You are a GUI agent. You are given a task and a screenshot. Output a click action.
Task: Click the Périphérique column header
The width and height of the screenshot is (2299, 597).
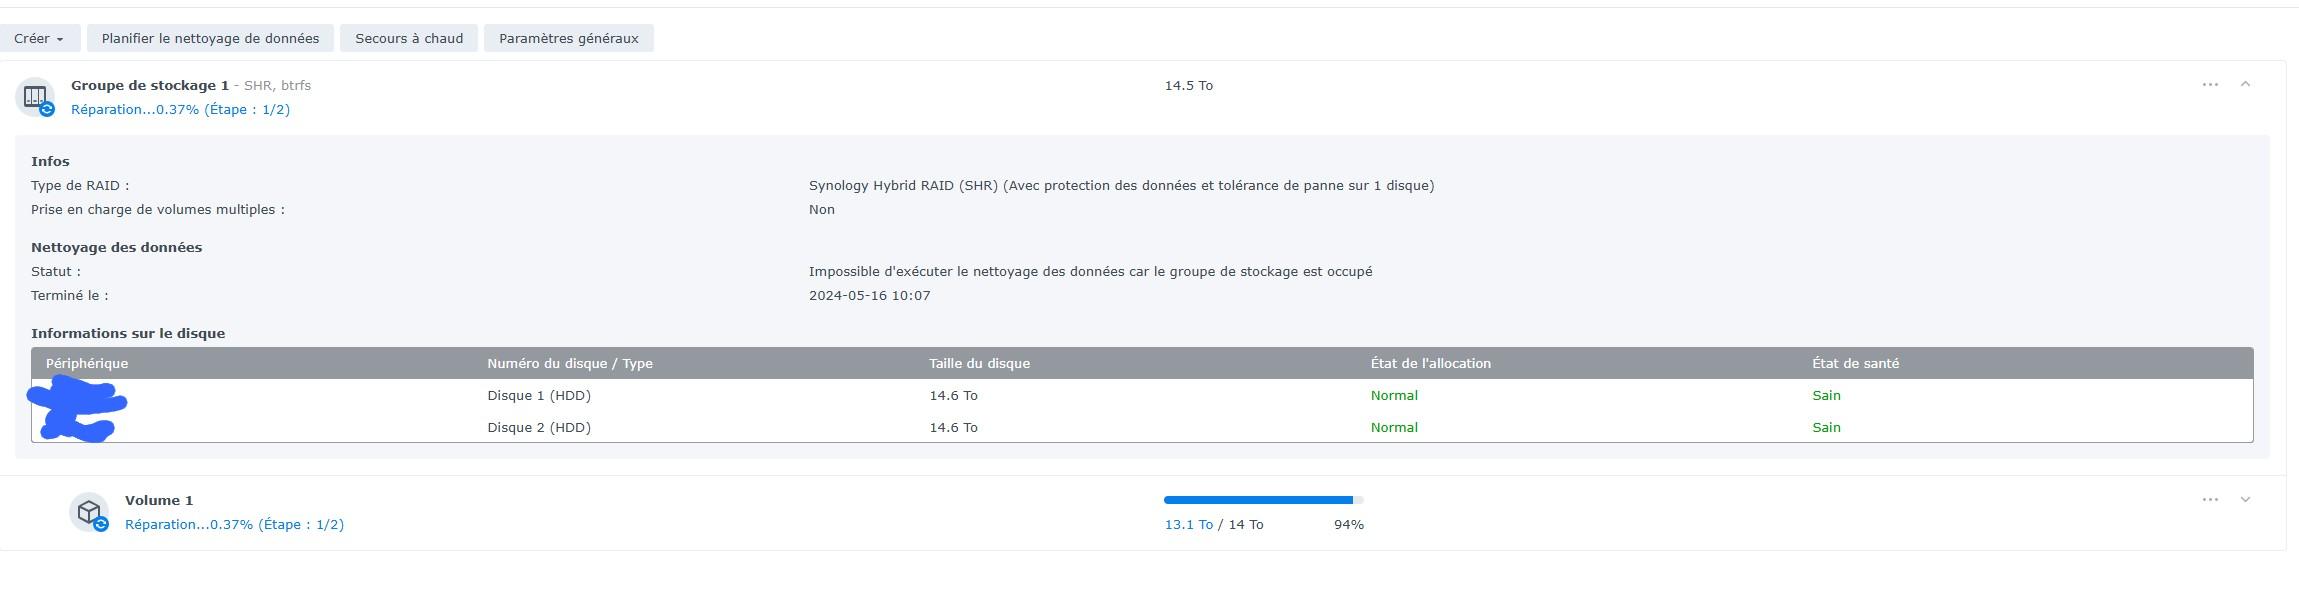[87, 364]
